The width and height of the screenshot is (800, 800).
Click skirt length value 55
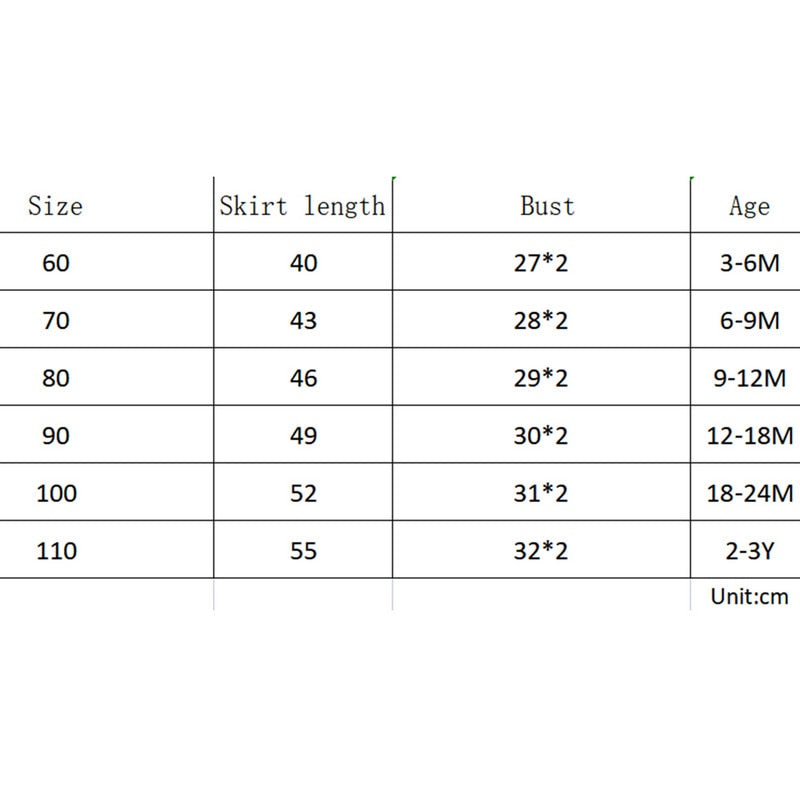coord(302,551)
